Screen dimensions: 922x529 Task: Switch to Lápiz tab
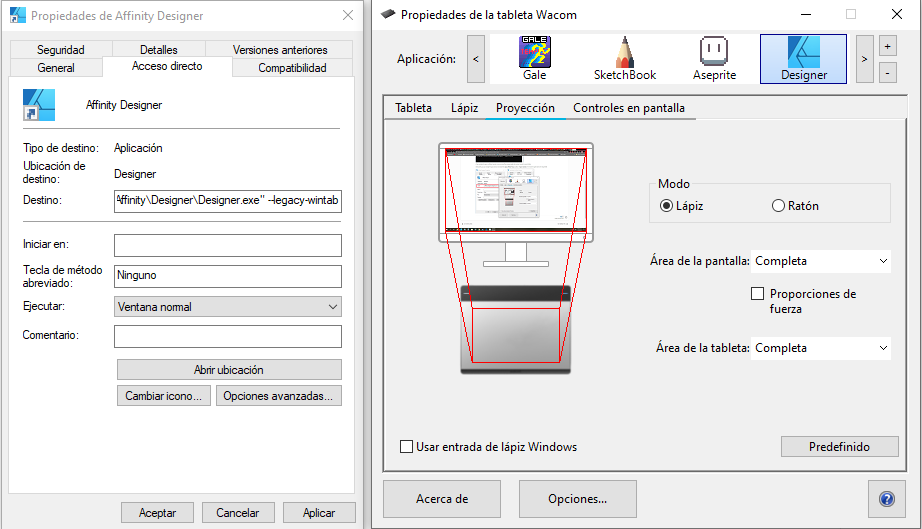point(465,108)
